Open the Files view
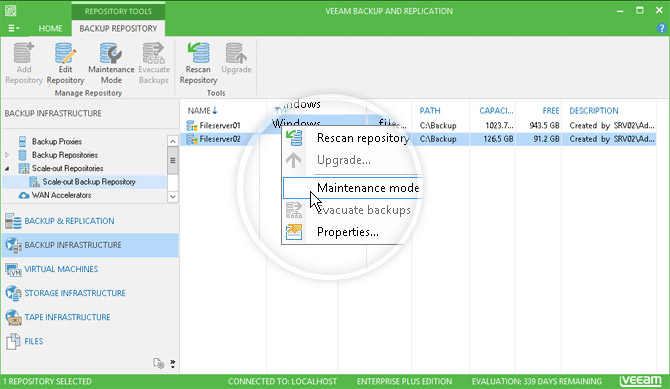 click(90, 341)
